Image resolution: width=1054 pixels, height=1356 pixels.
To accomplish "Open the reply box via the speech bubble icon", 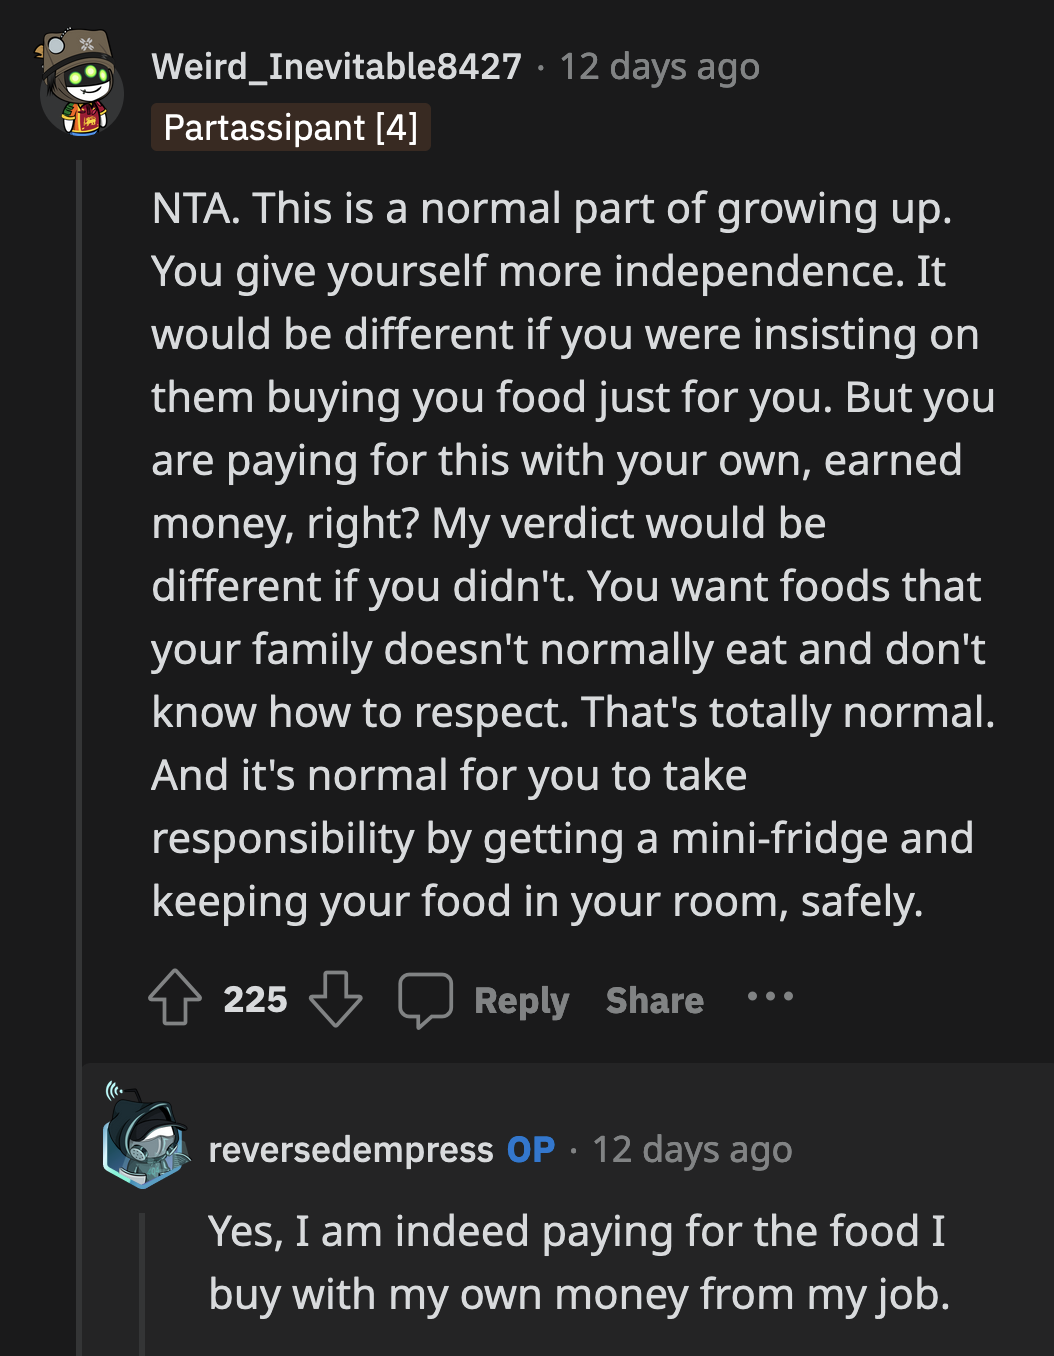I will pyautogui.click(x=427, y=998).
